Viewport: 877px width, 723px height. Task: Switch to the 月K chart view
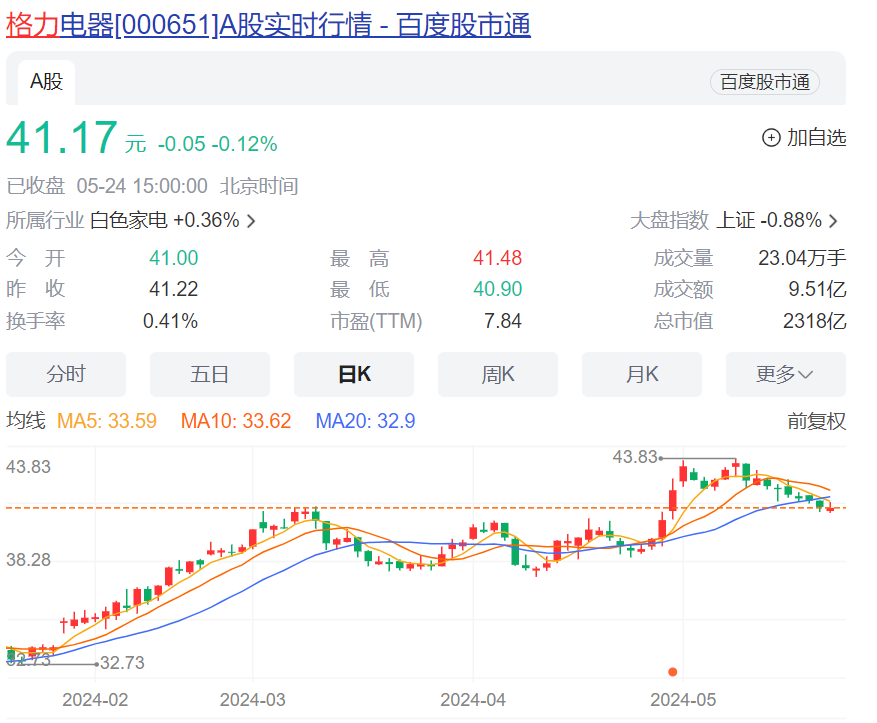642,374
